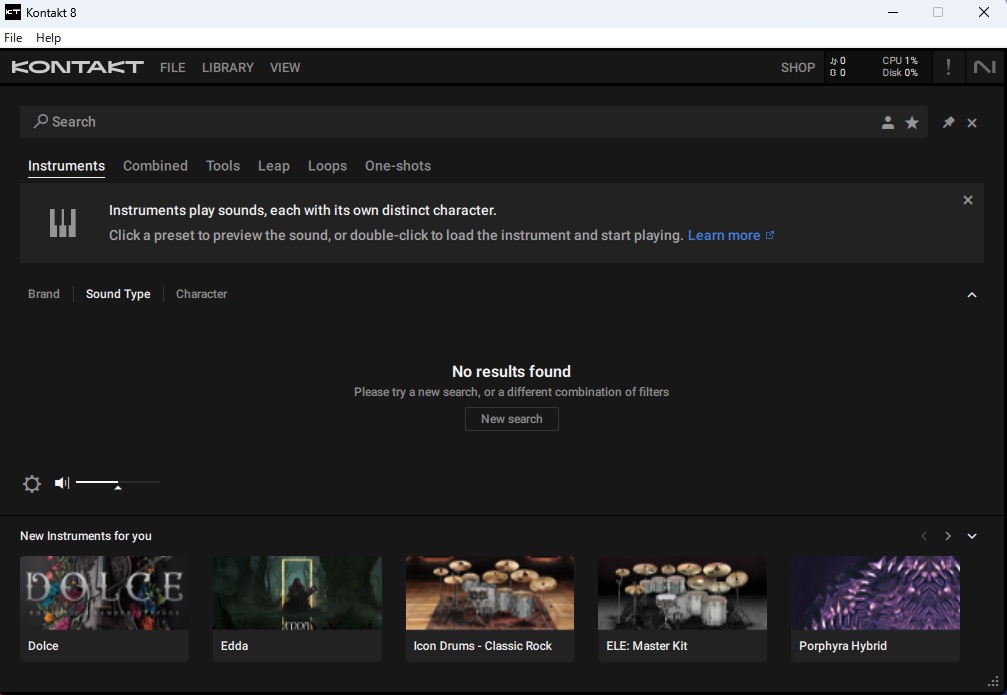Screen dimensions: 1007x695
Task: Open the Sound Type filter
Action: pyautogui.click(x=118, y=294)
